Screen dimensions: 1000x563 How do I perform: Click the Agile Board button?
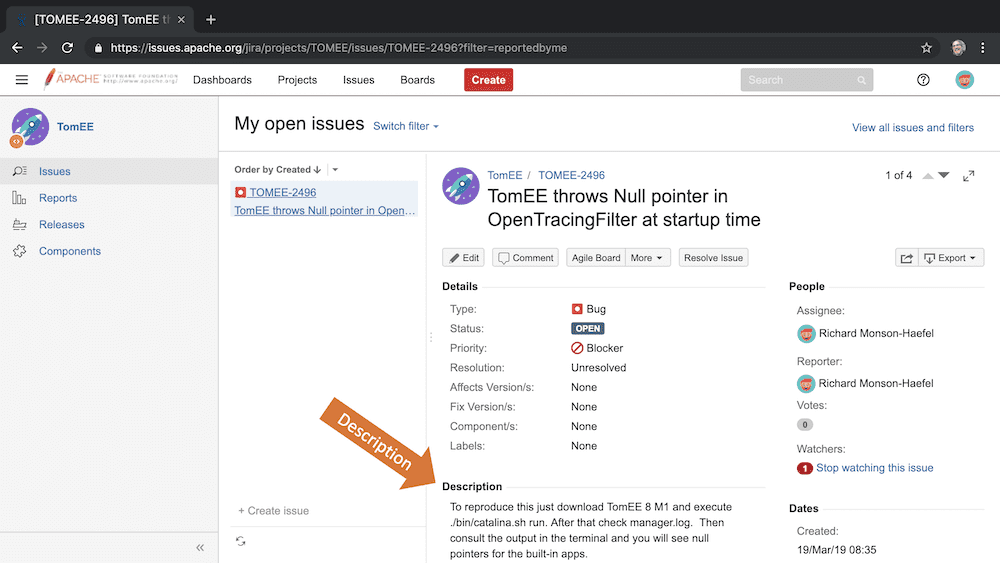click(x=596, y=258)
